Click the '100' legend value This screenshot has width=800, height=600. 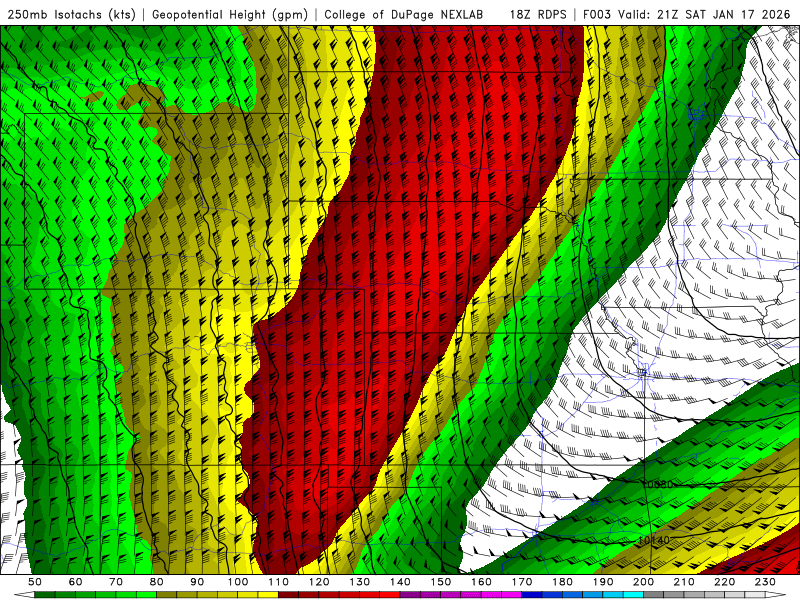(238, 582)
